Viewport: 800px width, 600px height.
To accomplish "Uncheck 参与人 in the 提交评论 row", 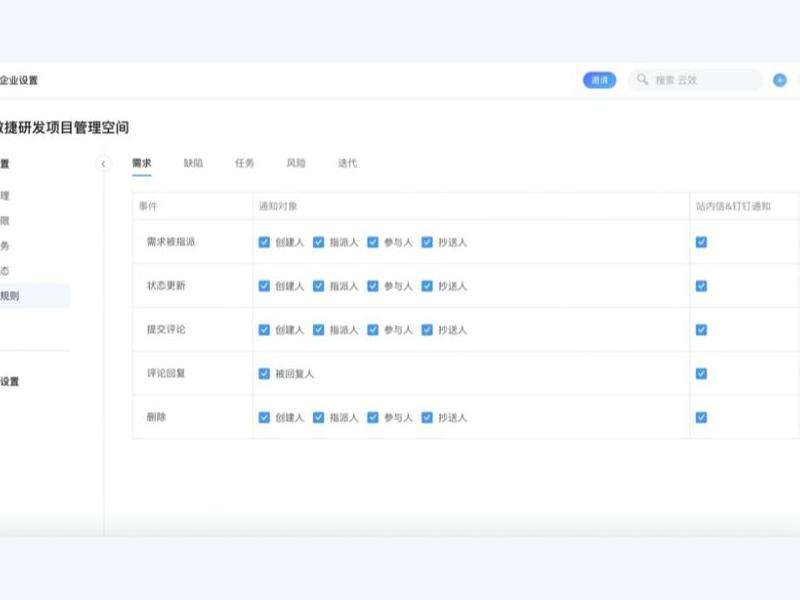I will click(374, 328).
